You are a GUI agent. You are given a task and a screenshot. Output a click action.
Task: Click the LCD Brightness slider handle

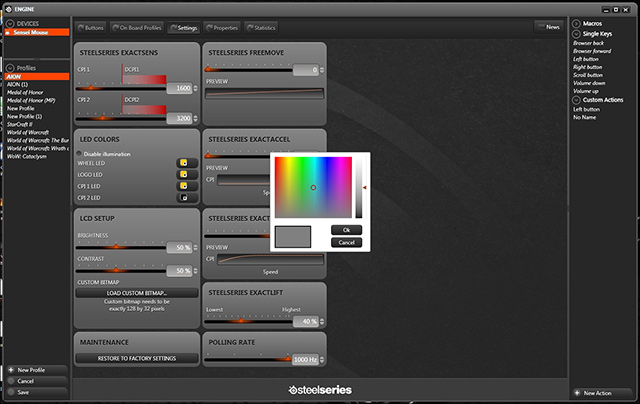[116, 246]
